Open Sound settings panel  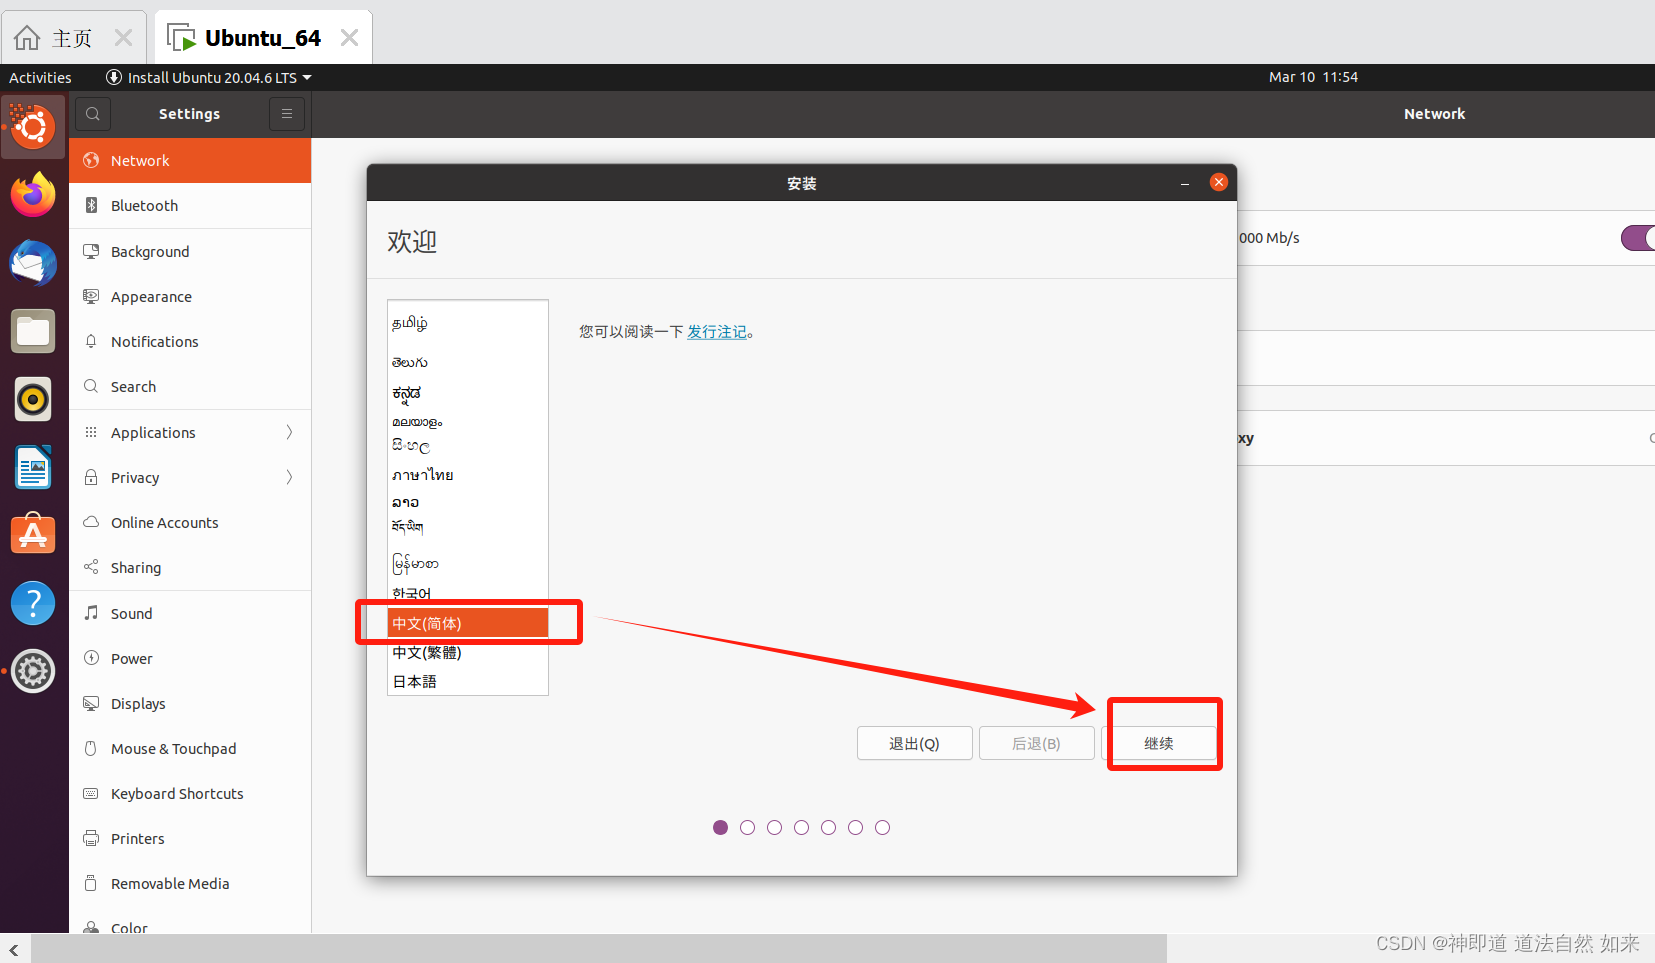point(190,613)
